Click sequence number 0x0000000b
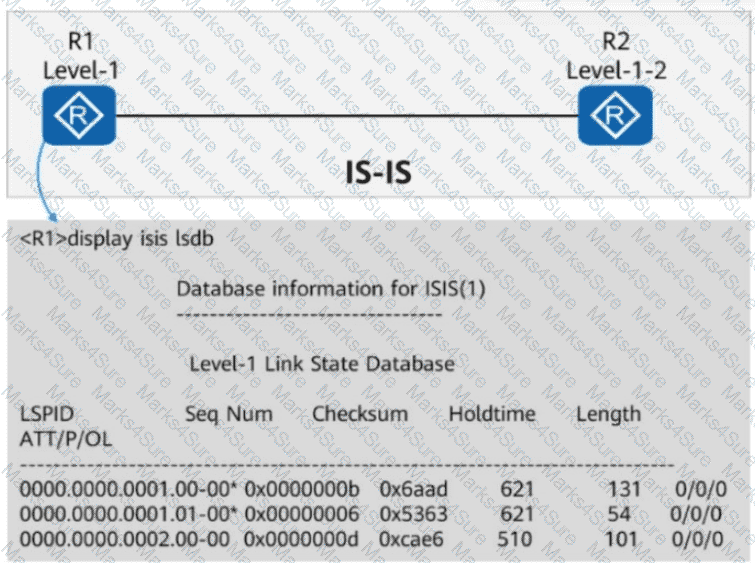This screenshot has width=755, height=563. click(x=301, y=489)
